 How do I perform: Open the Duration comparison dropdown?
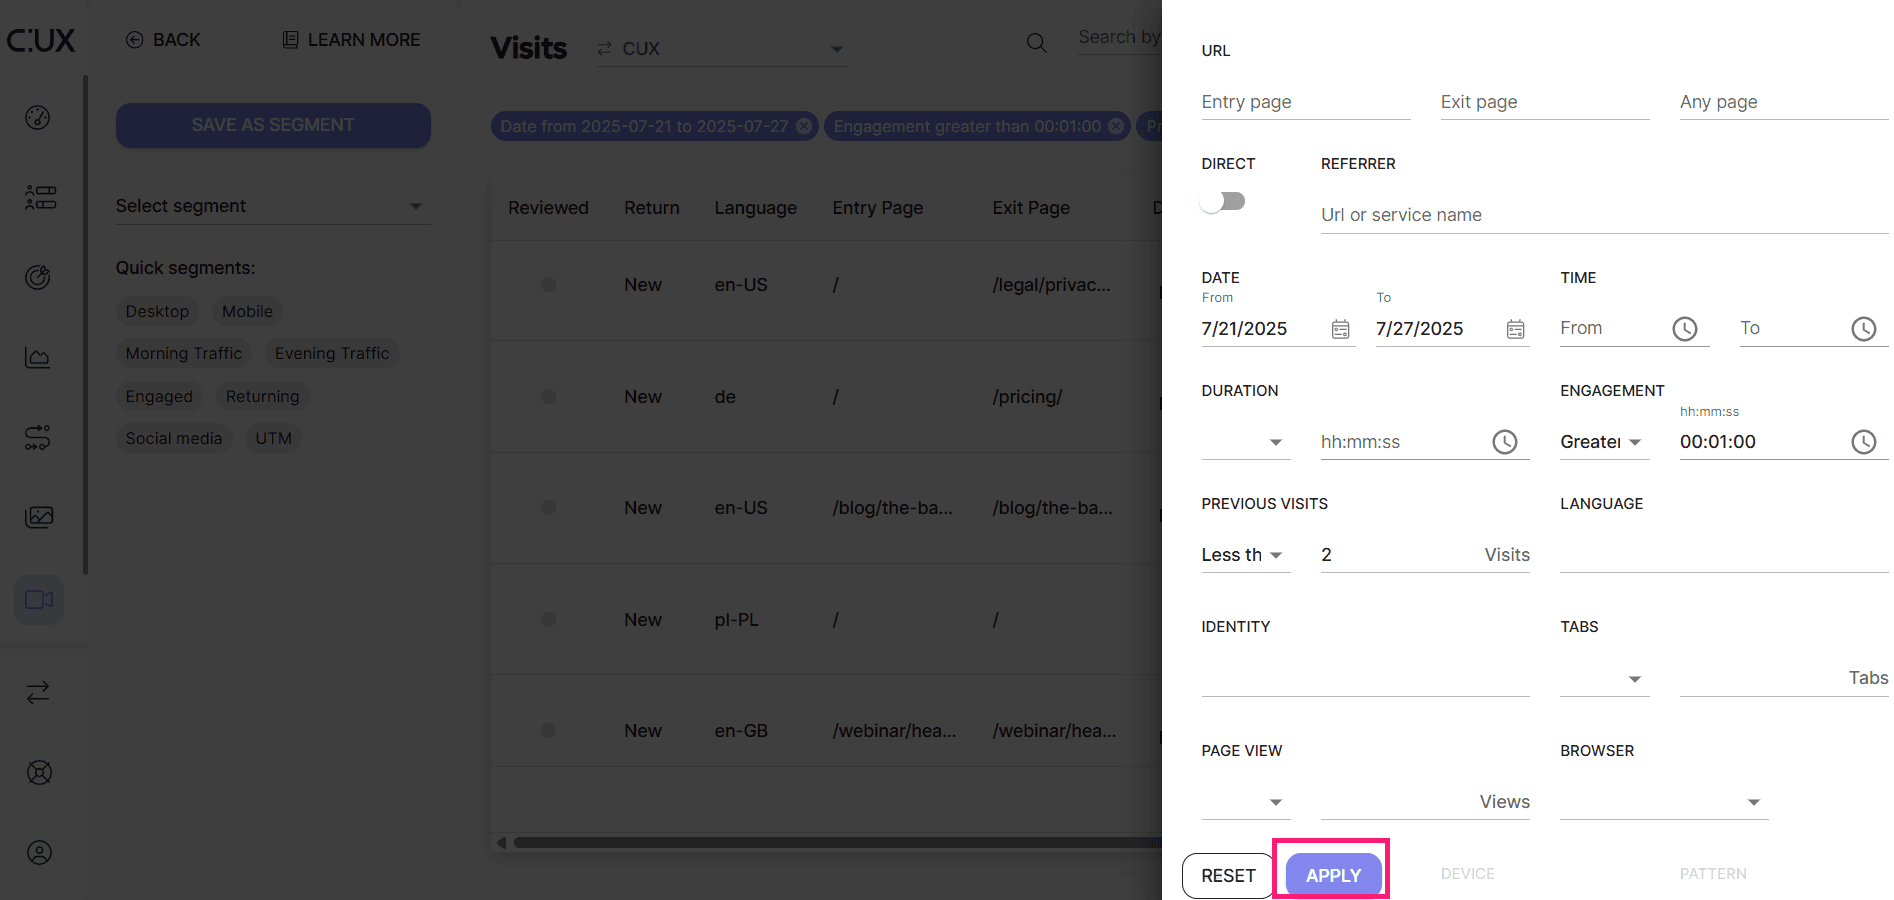point(1246,442)
